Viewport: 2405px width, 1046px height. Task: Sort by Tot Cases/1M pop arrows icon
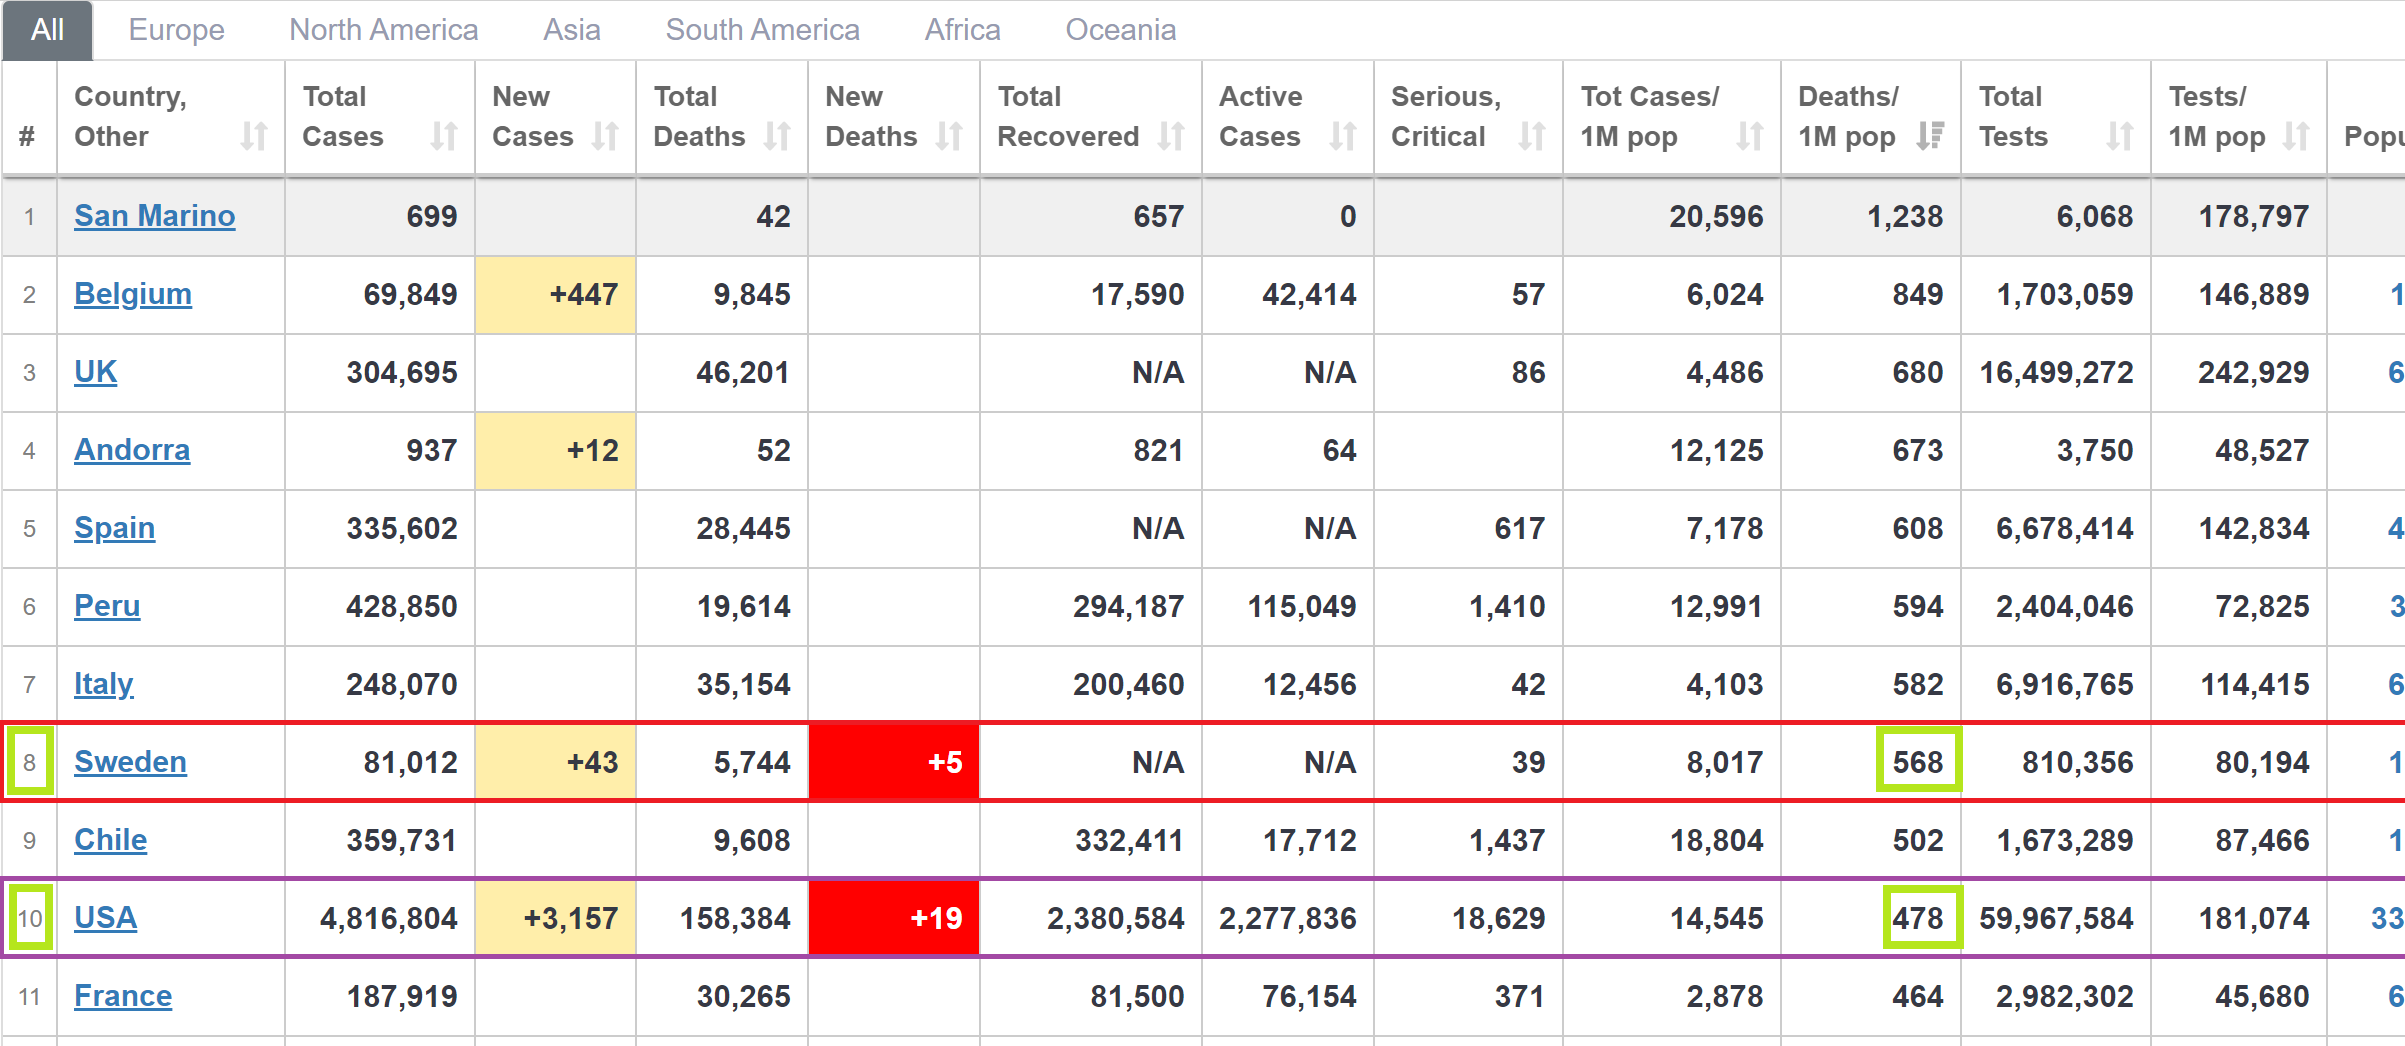pyautogui.click(x=1750, y=136)
